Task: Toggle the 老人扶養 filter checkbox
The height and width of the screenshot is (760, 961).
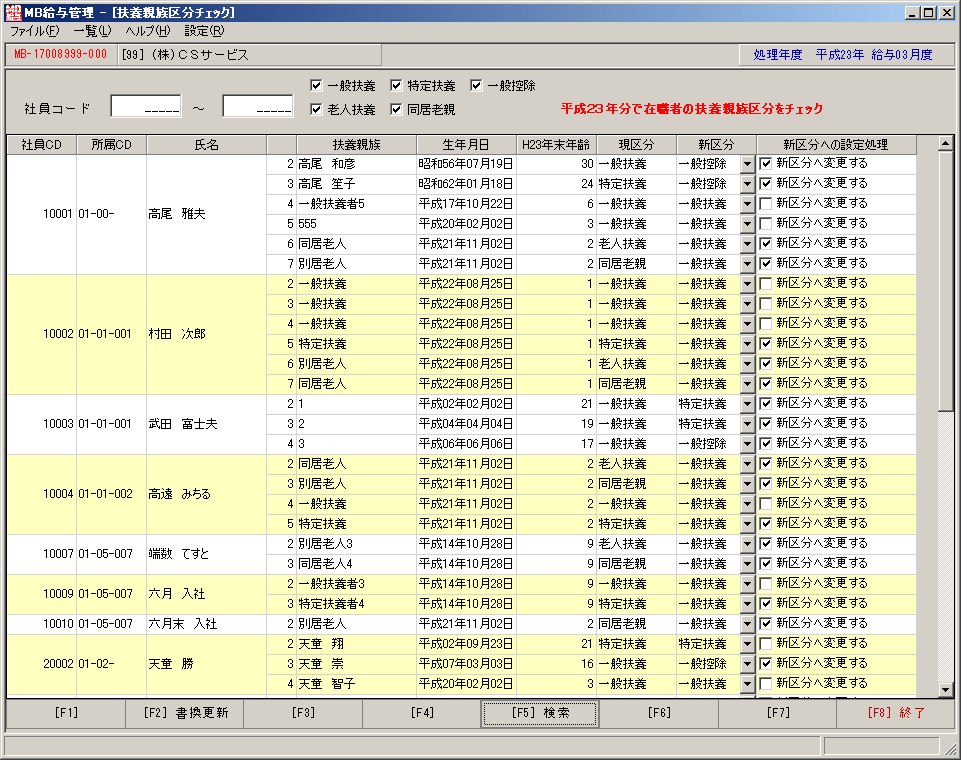Action: click(316, 110)
